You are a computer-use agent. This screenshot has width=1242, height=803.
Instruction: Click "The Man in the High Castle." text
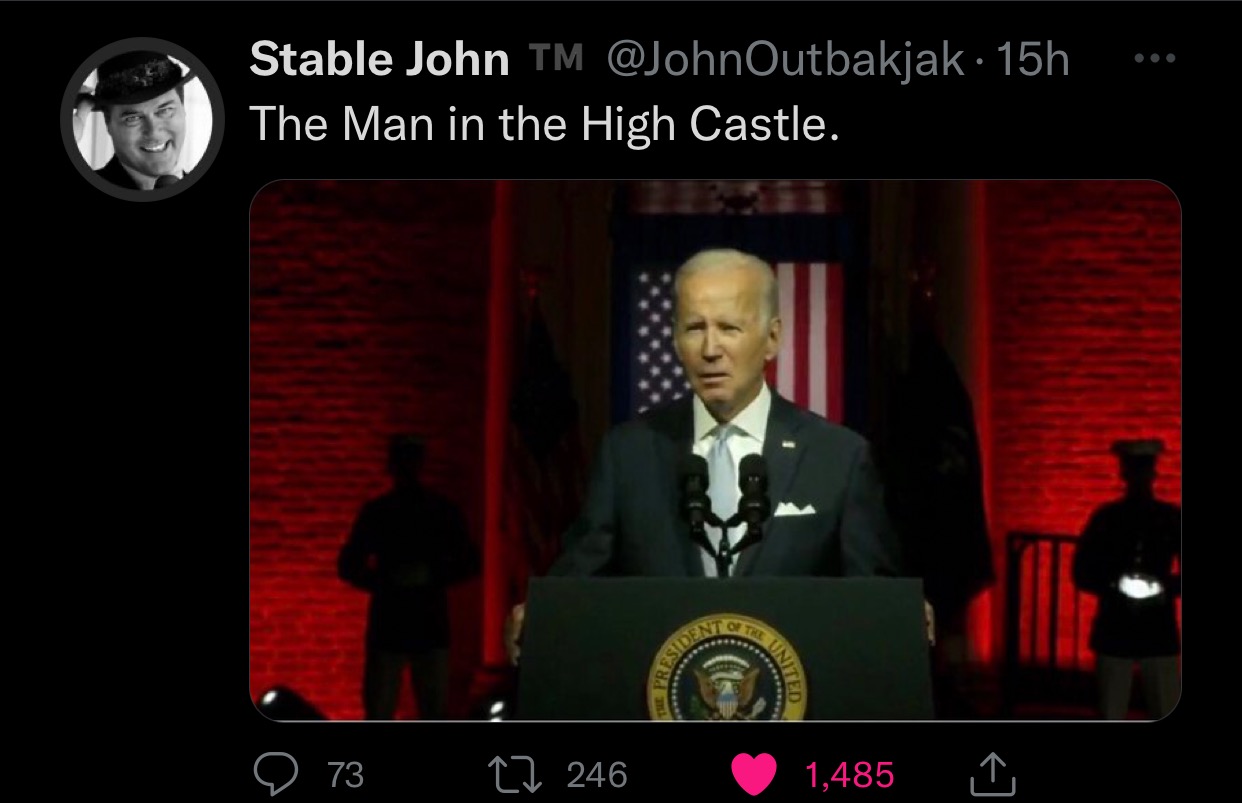(x=539, y=123)
